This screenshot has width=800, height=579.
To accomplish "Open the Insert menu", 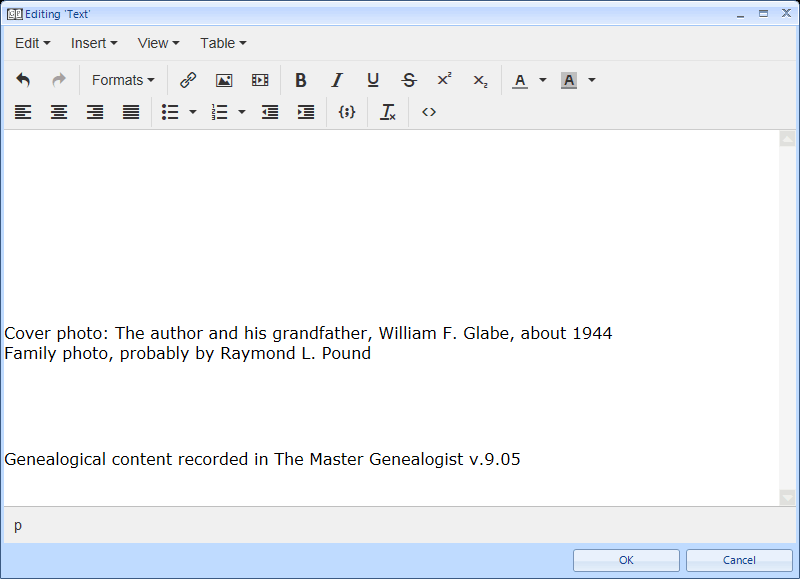I will 94,43.
